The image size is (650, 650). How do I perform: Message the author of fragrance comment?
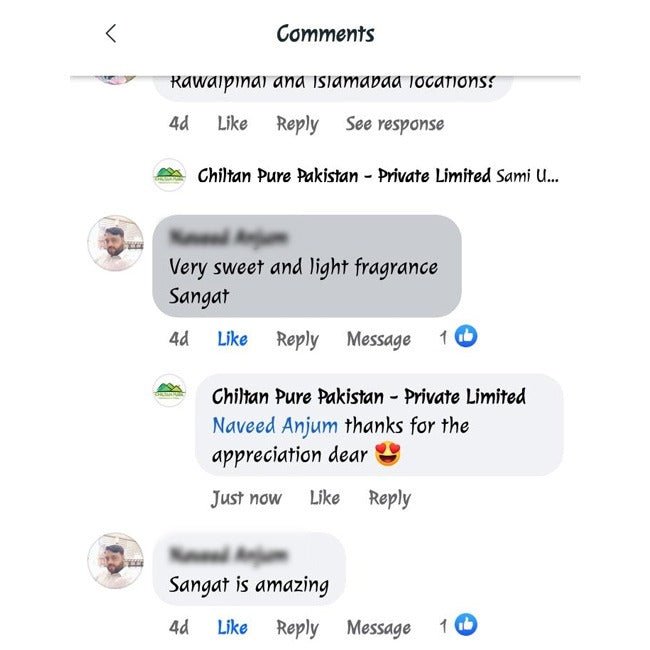(x=378, y=340)
